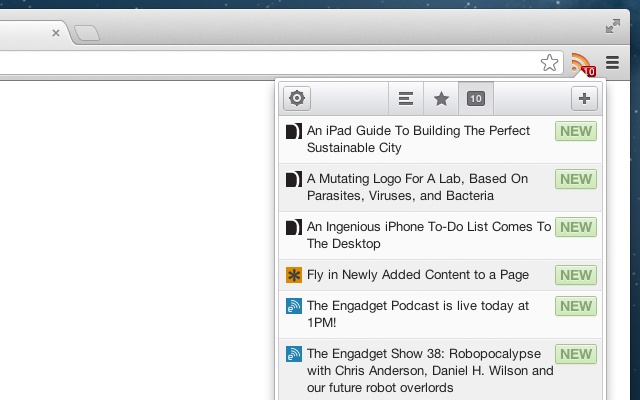The width and height of the screenshot is (640, 400).
Task: Open the Chrome hamburger menu
Action: 612,62
